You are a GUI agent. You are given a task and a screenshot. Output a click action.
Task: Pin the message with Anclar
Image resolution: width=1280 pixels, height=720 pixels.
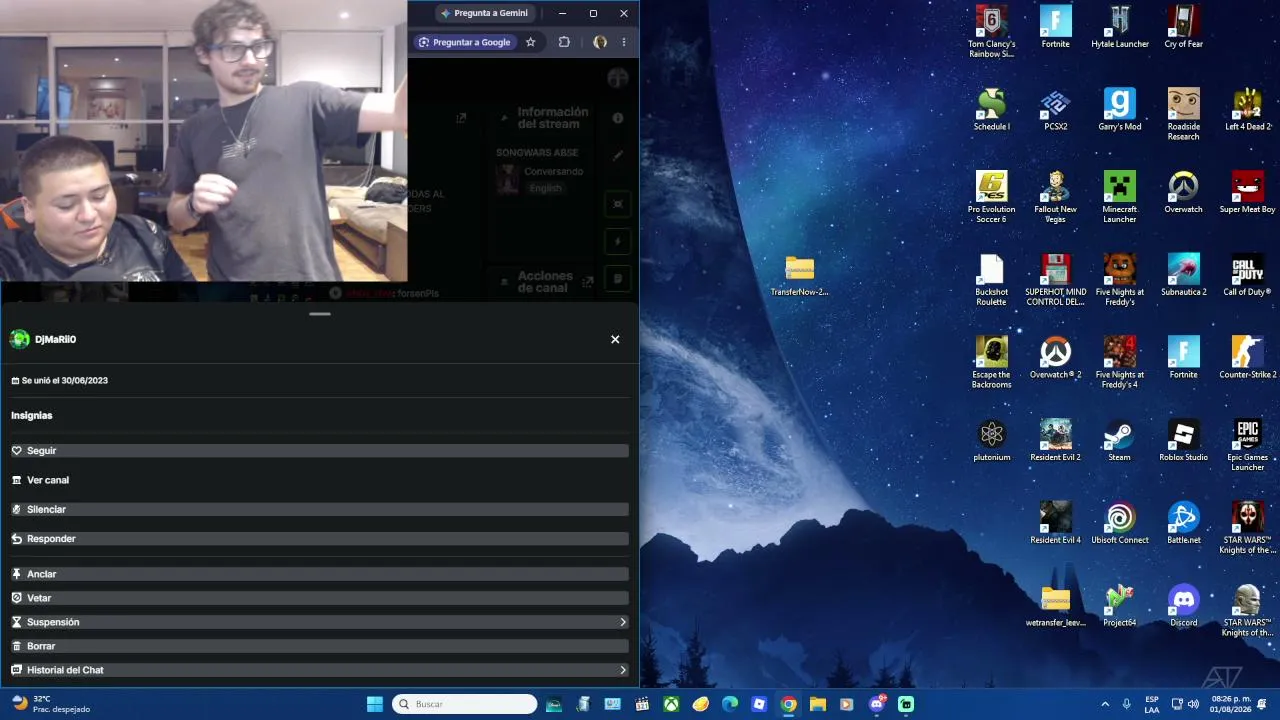coord(320,574)
